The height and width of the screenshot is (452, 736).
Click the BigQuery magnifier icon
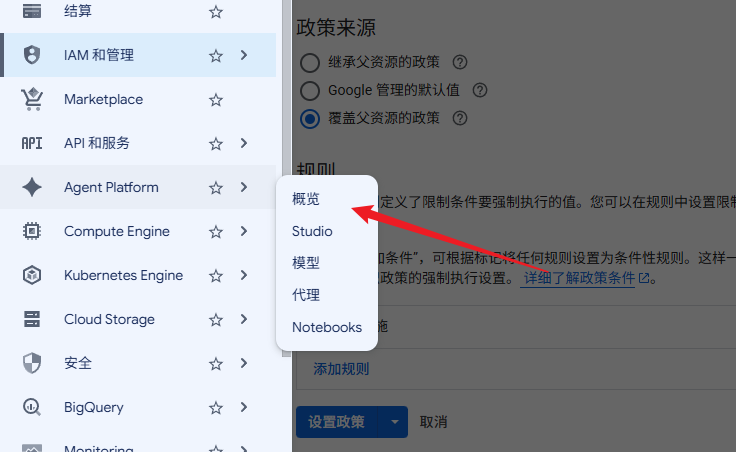32,407
